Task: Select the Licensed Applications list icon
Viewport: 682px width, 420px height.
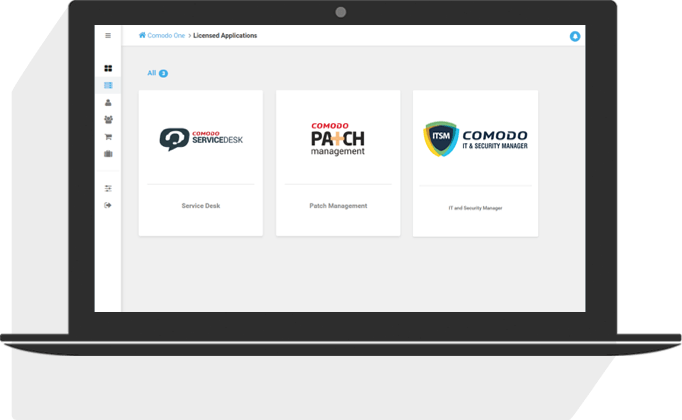Action: [x=108, y=85]
